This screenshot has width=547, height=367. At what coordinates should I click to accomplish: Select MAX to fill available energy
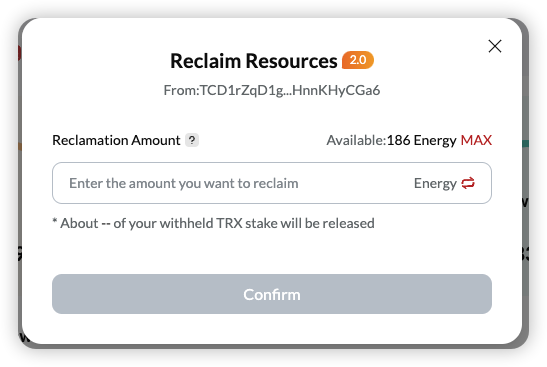click(476, 140)
